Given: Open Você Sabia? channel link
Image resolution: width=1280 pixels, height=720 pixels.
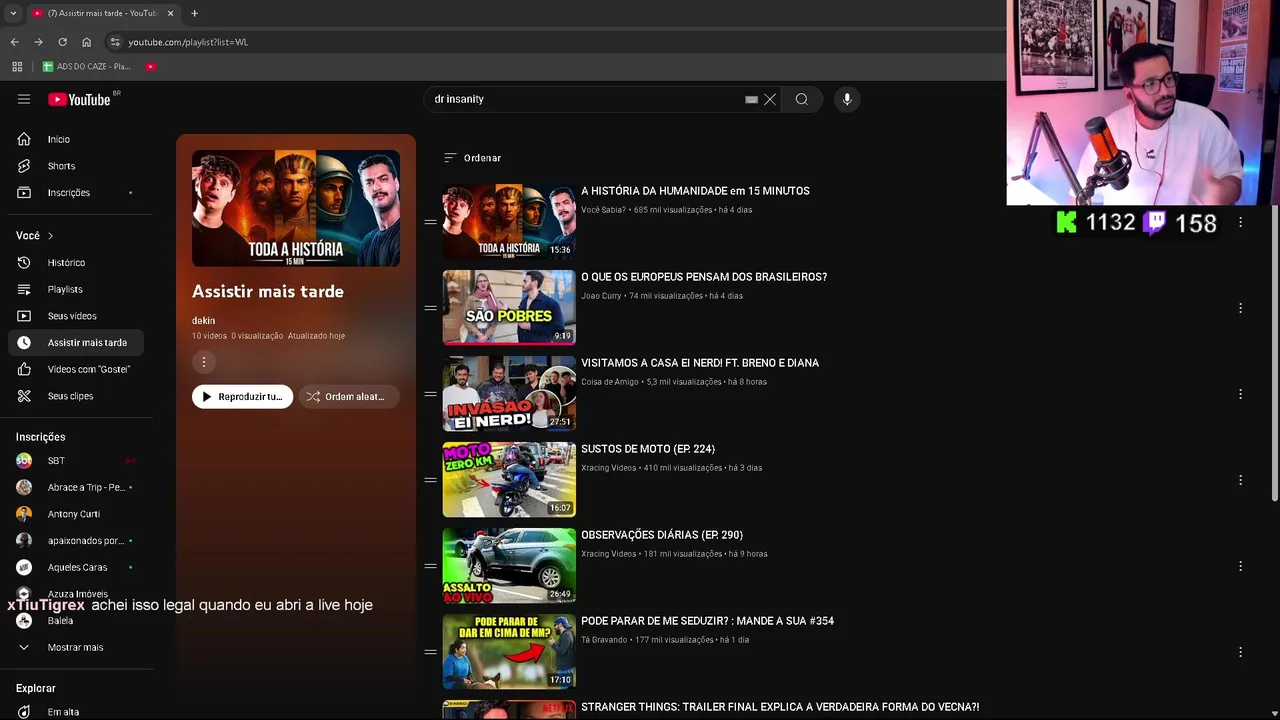Looking at the screenshot, I should (x=603, y=210).
